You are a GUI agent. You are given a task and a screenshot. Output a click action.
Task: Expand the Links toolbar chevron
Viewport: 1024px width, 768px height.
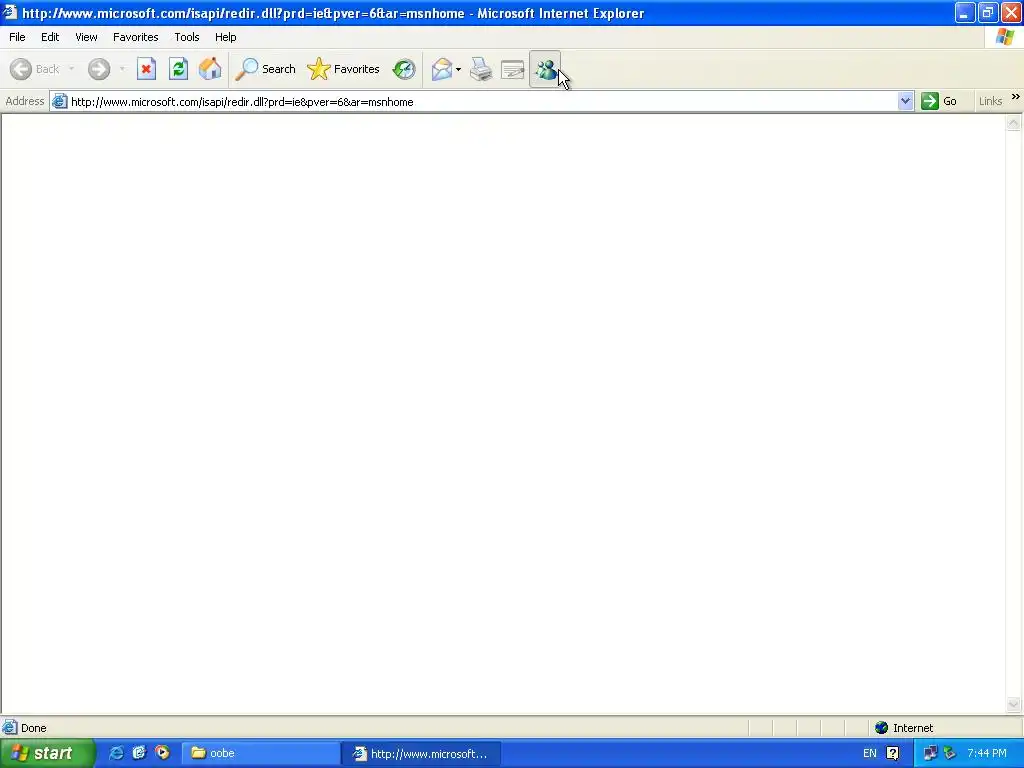point(1016,97)
